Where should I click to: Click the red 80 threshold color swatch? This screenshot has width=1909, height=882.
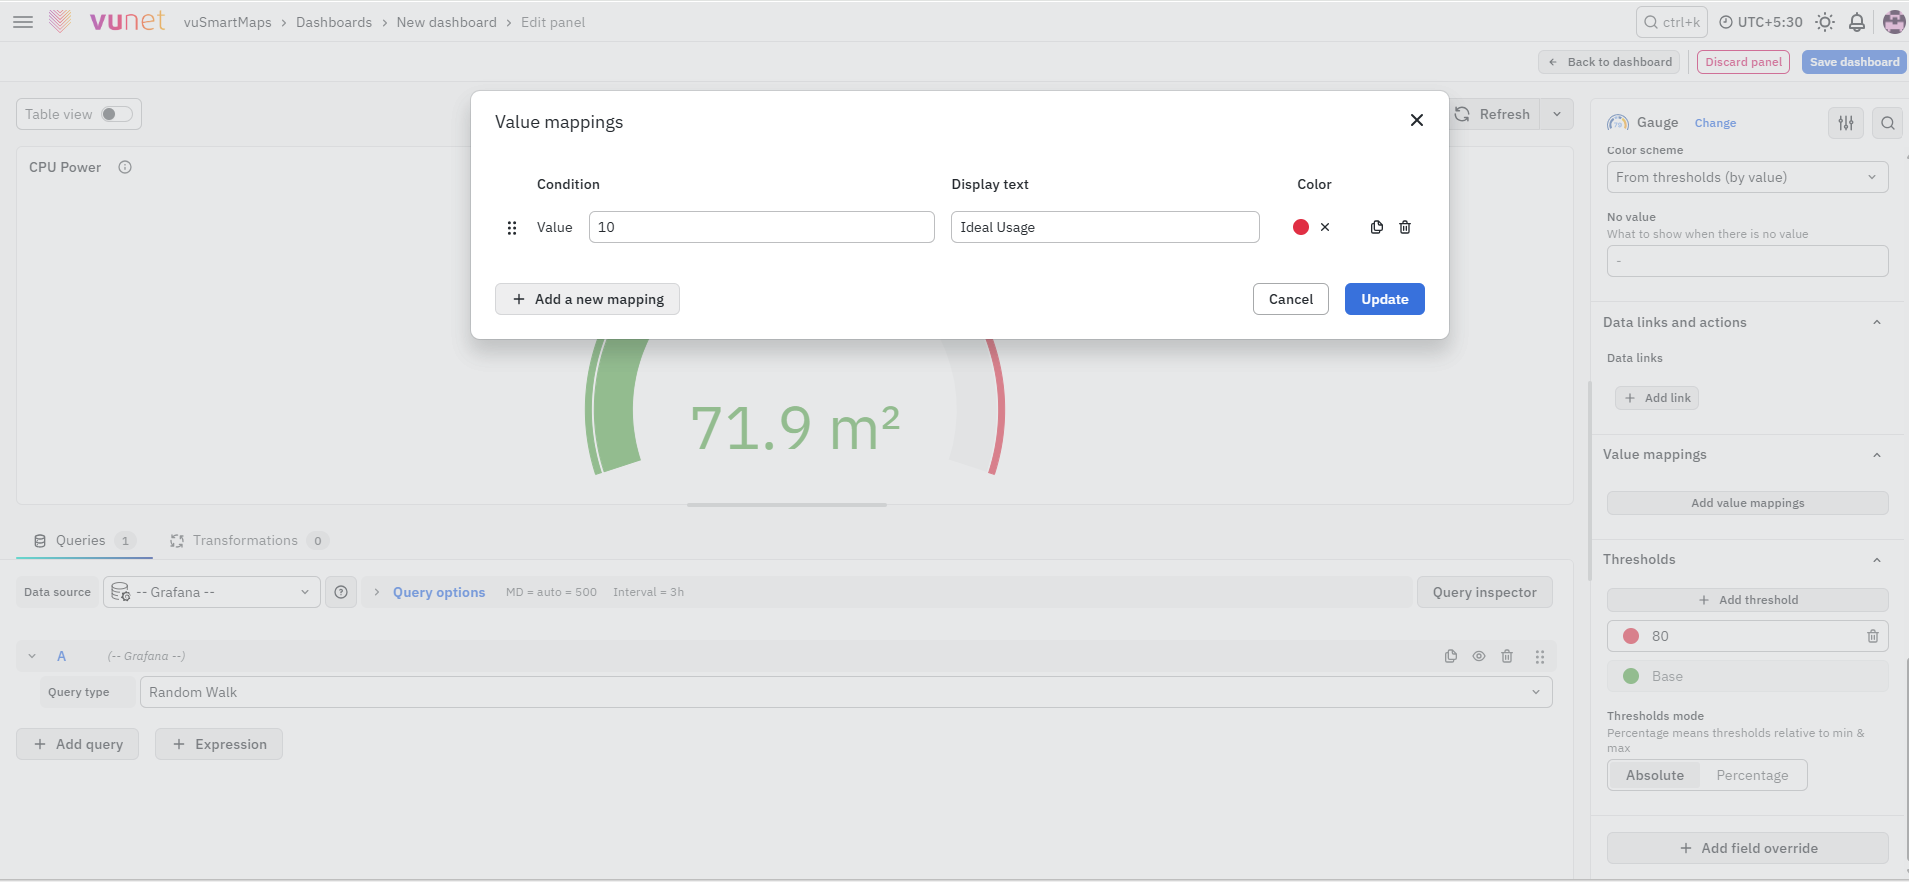point(1631,636)
